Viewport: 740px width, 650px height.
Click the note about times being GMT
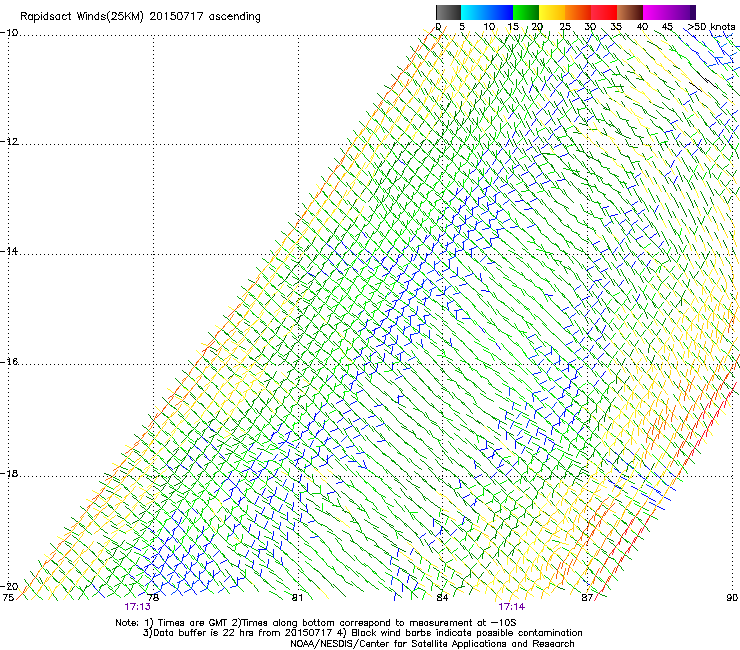pyautogui.click(x=316, y=623)
